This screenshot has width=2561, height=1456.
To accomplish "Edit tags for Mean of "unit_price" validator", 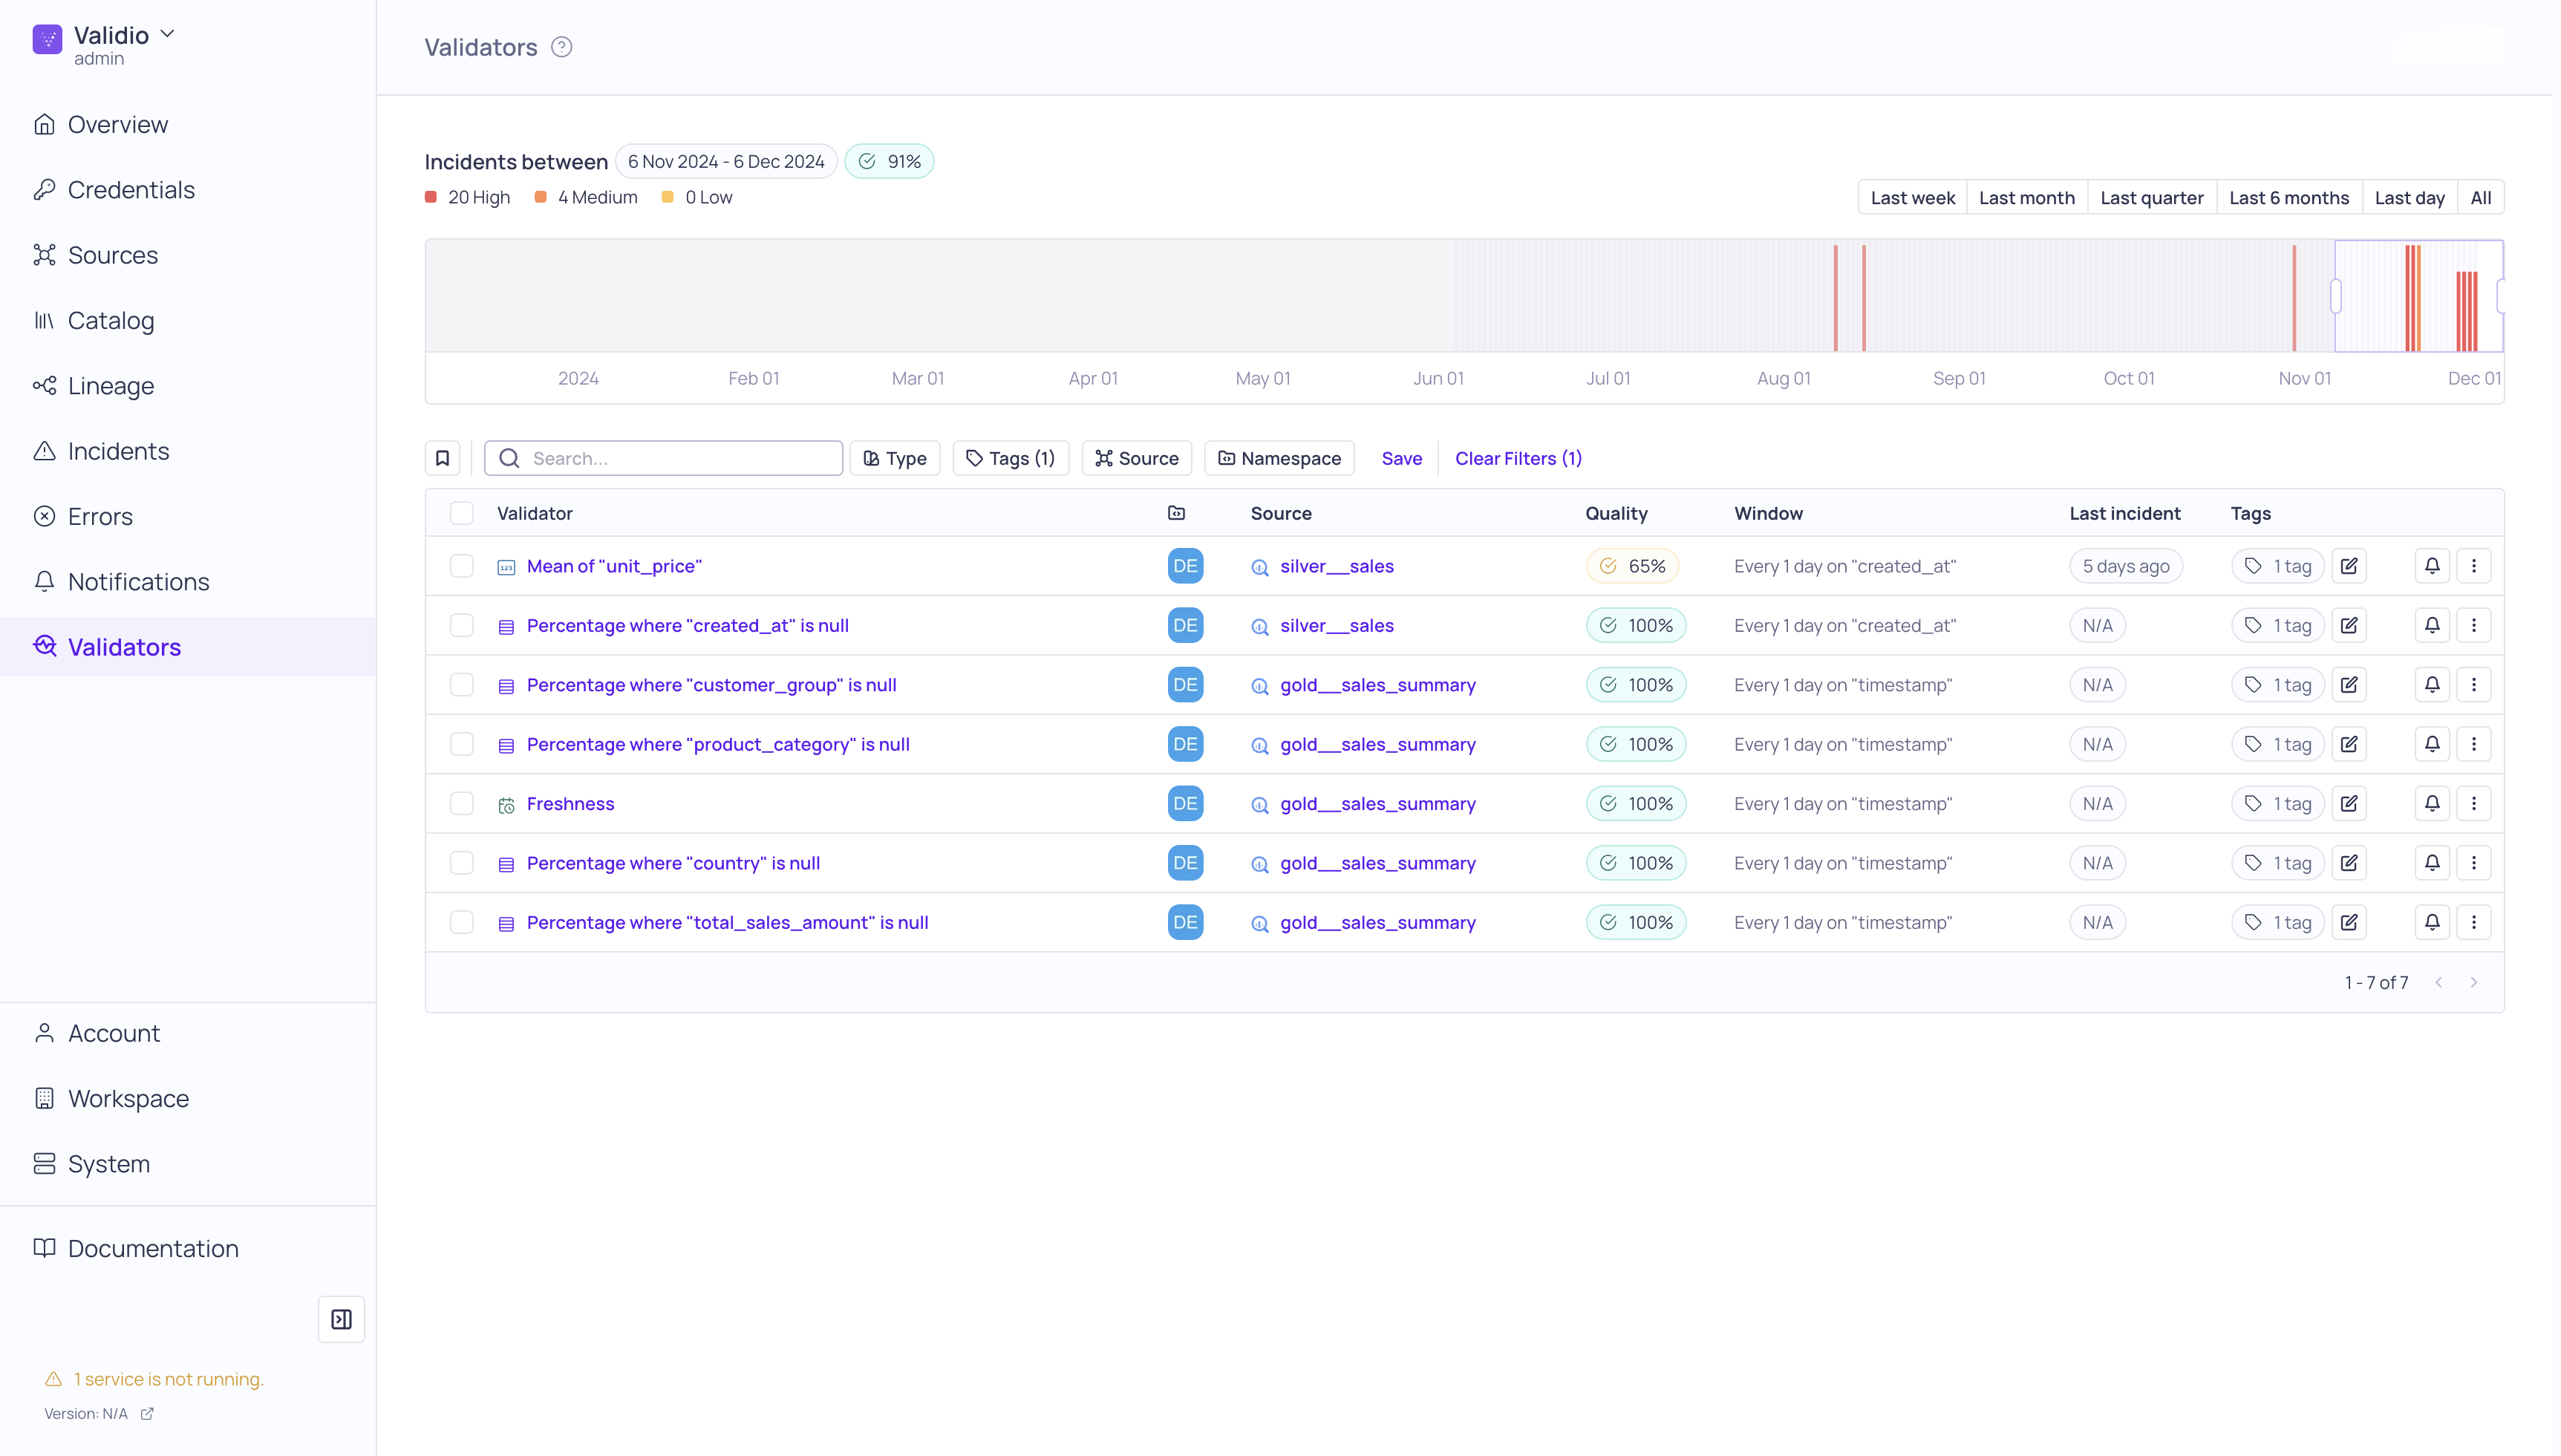I will coord(2349,566).
